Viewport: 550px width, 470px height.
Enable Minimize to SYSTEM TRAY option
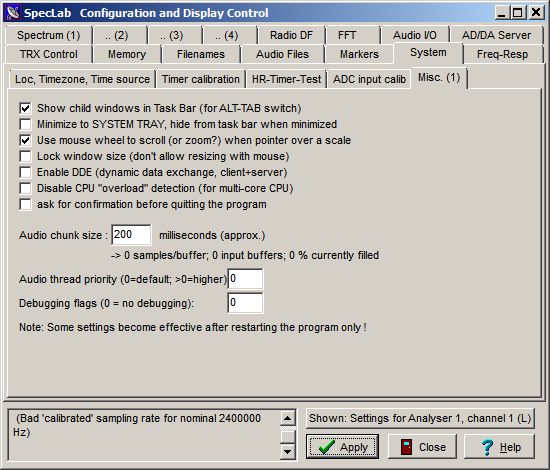25,124
